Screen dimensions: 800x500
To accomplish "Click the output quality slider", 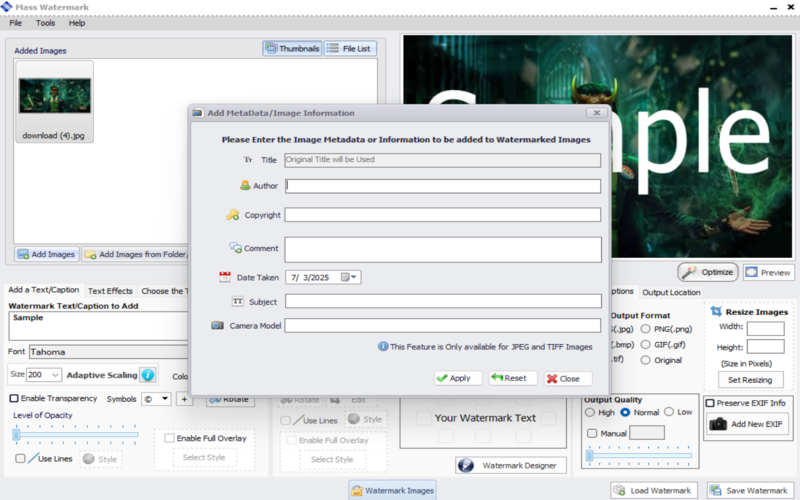I will 639,455.
